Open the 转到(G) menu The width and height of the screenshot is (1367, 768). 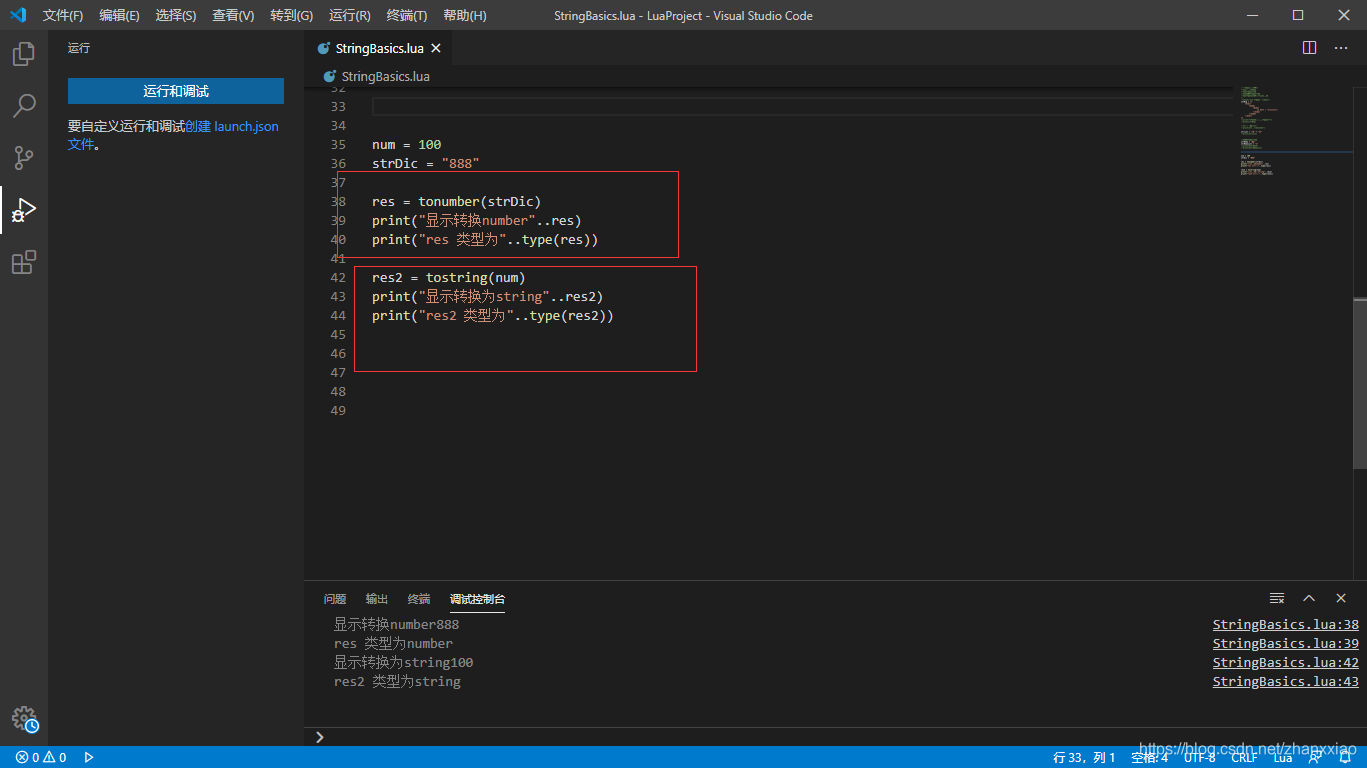(x=291, y=15)
